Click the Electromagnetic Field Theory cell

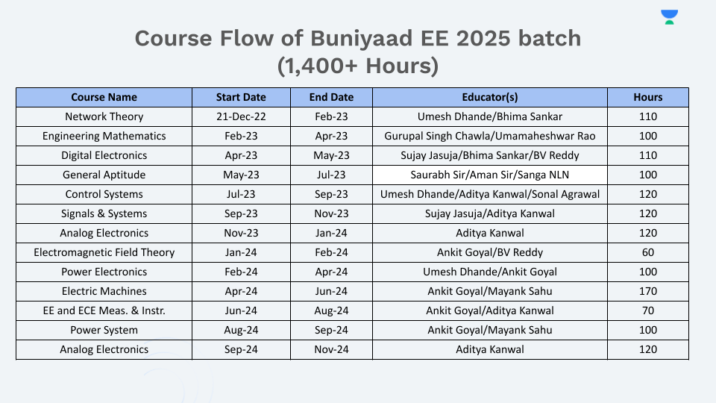pyautogui.click(x=104, y=252)
